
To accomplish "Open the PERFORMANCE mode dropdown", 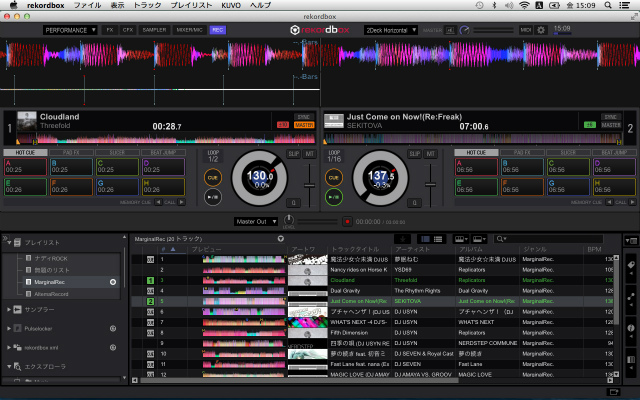I will (x=70, y=30).
